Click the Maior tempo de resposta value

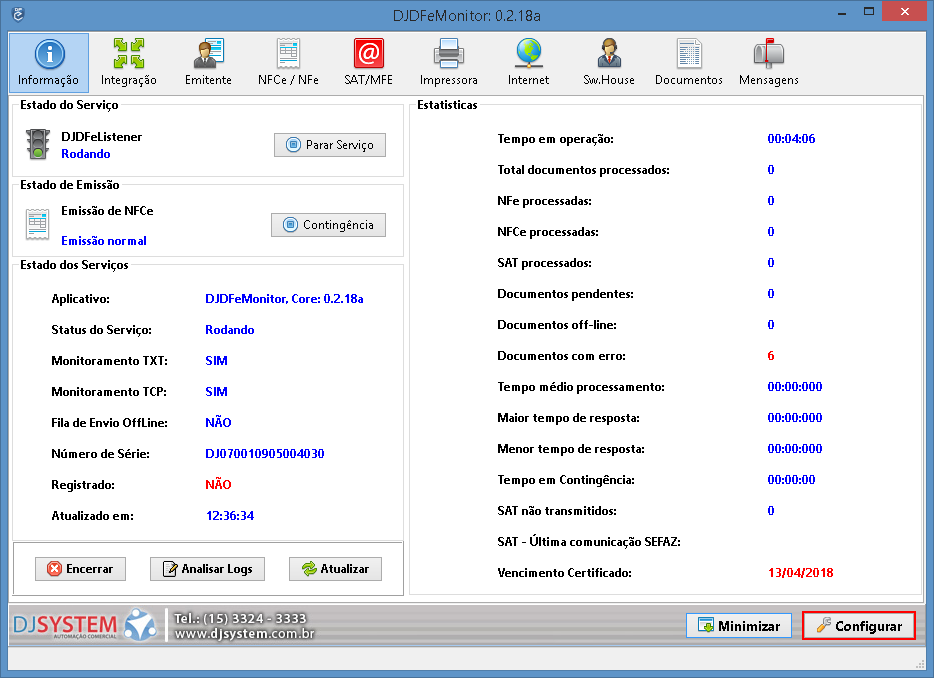795,418
